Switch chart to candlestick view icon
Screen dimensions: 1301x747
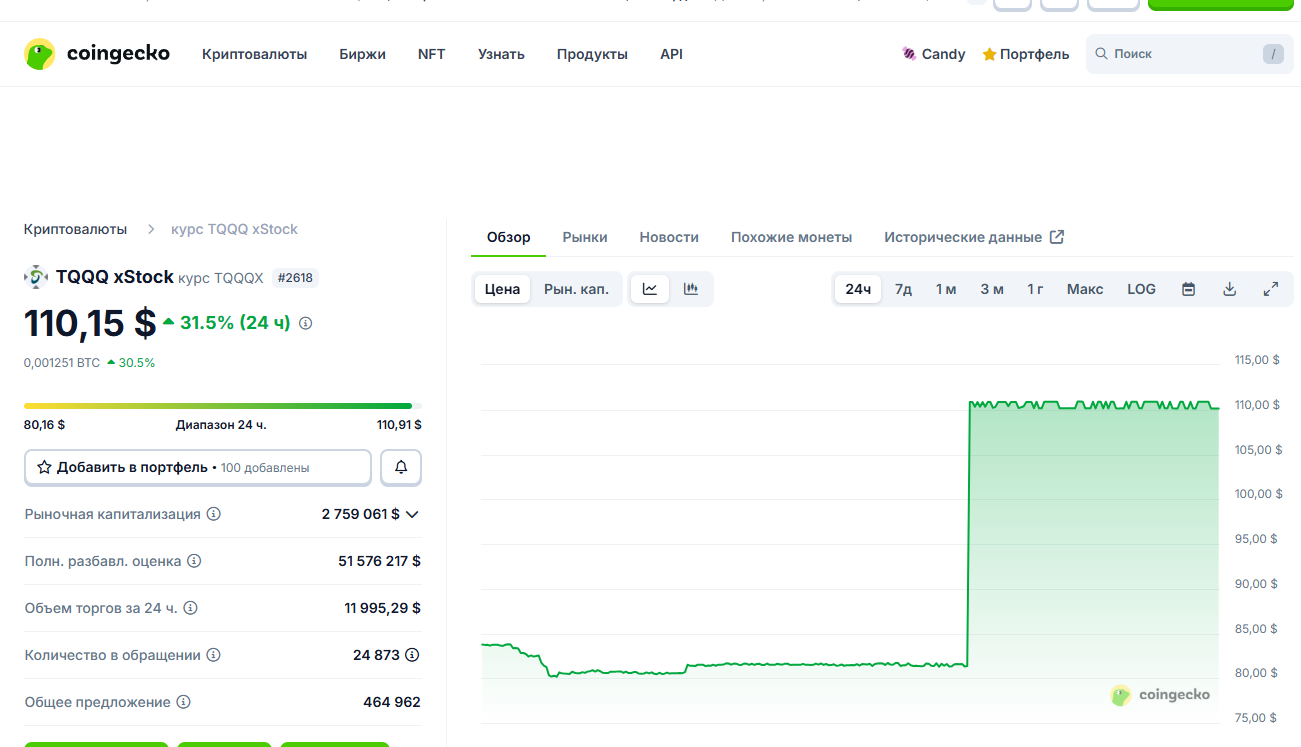coord(691,289)
